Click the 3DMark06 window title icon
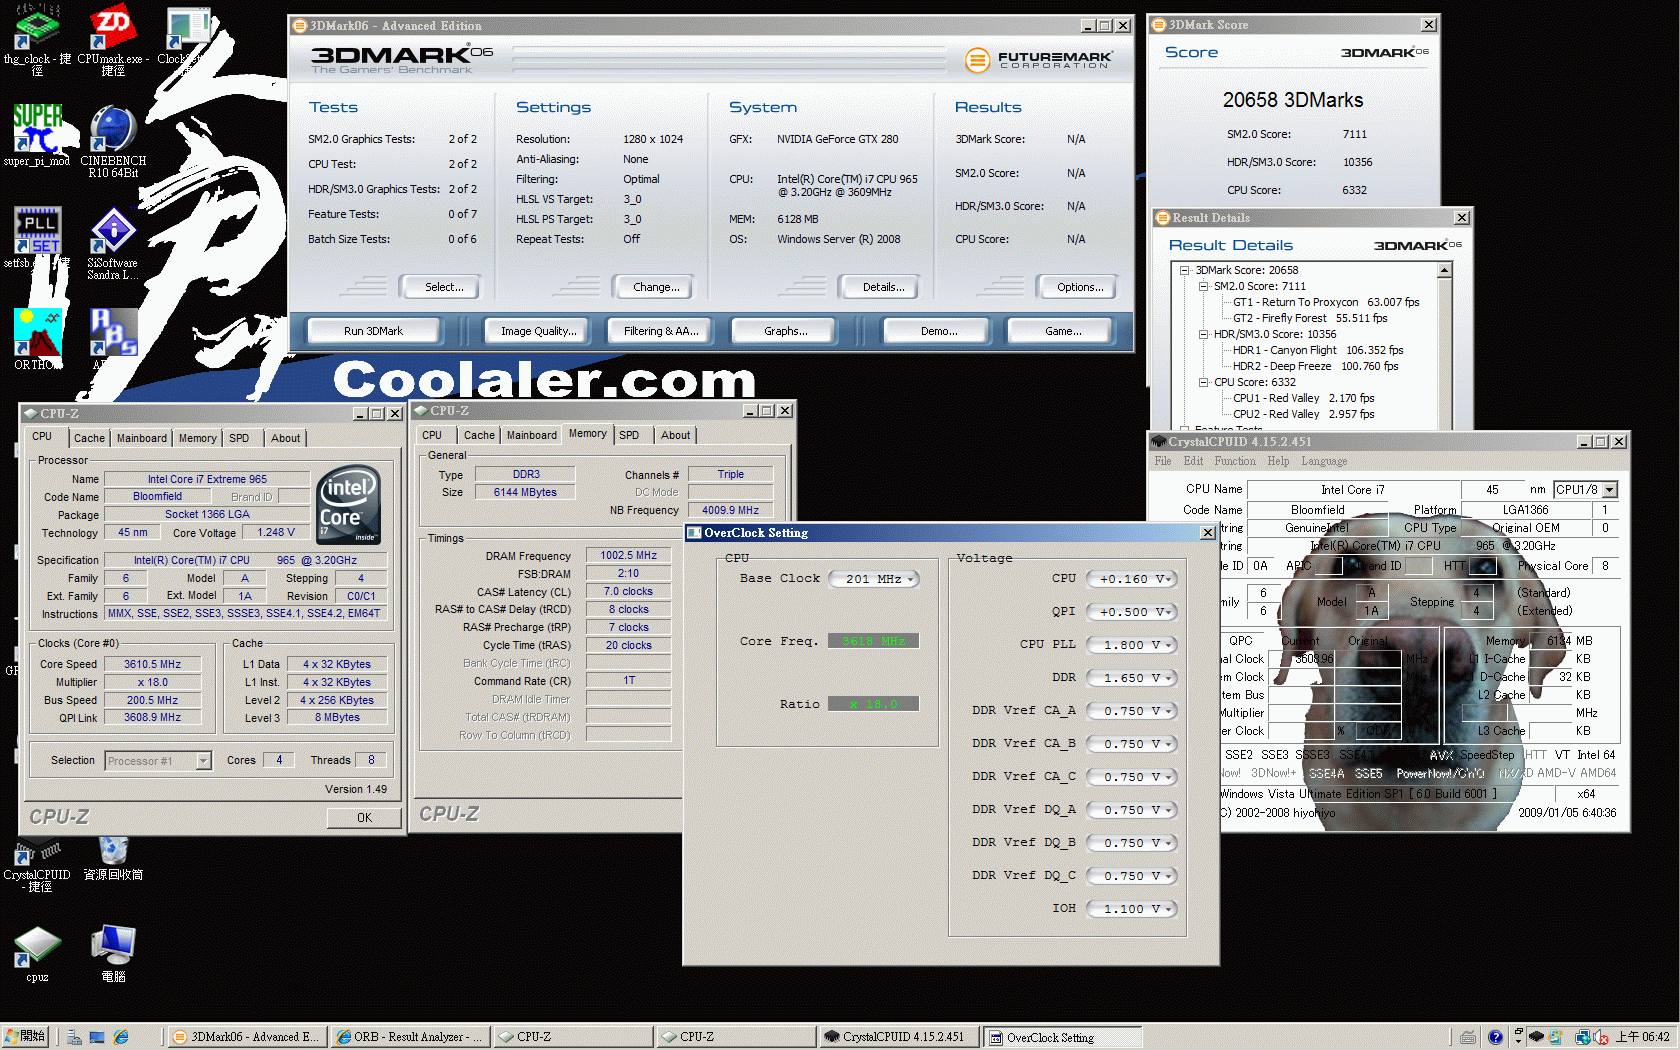This screenshot has height=1050, width=1680. tap(299, 26)
